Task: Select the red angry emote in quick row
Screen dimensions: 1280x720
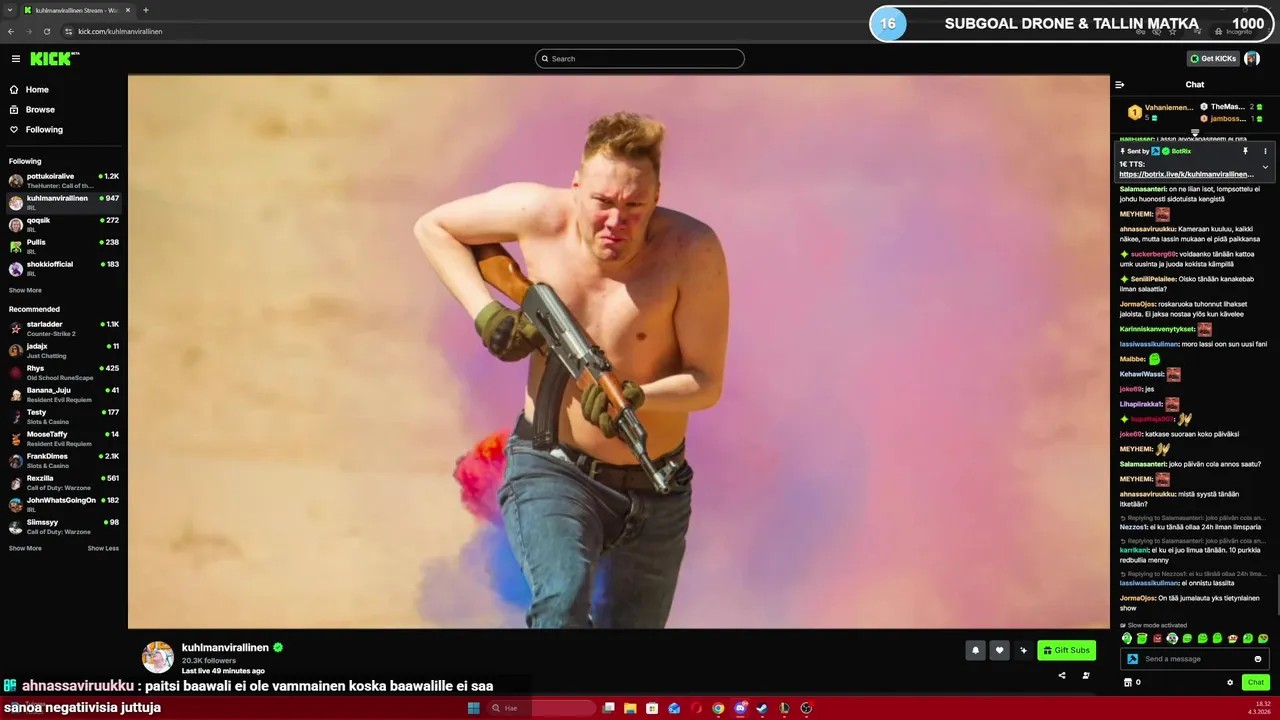Action: pos(1157,638)
